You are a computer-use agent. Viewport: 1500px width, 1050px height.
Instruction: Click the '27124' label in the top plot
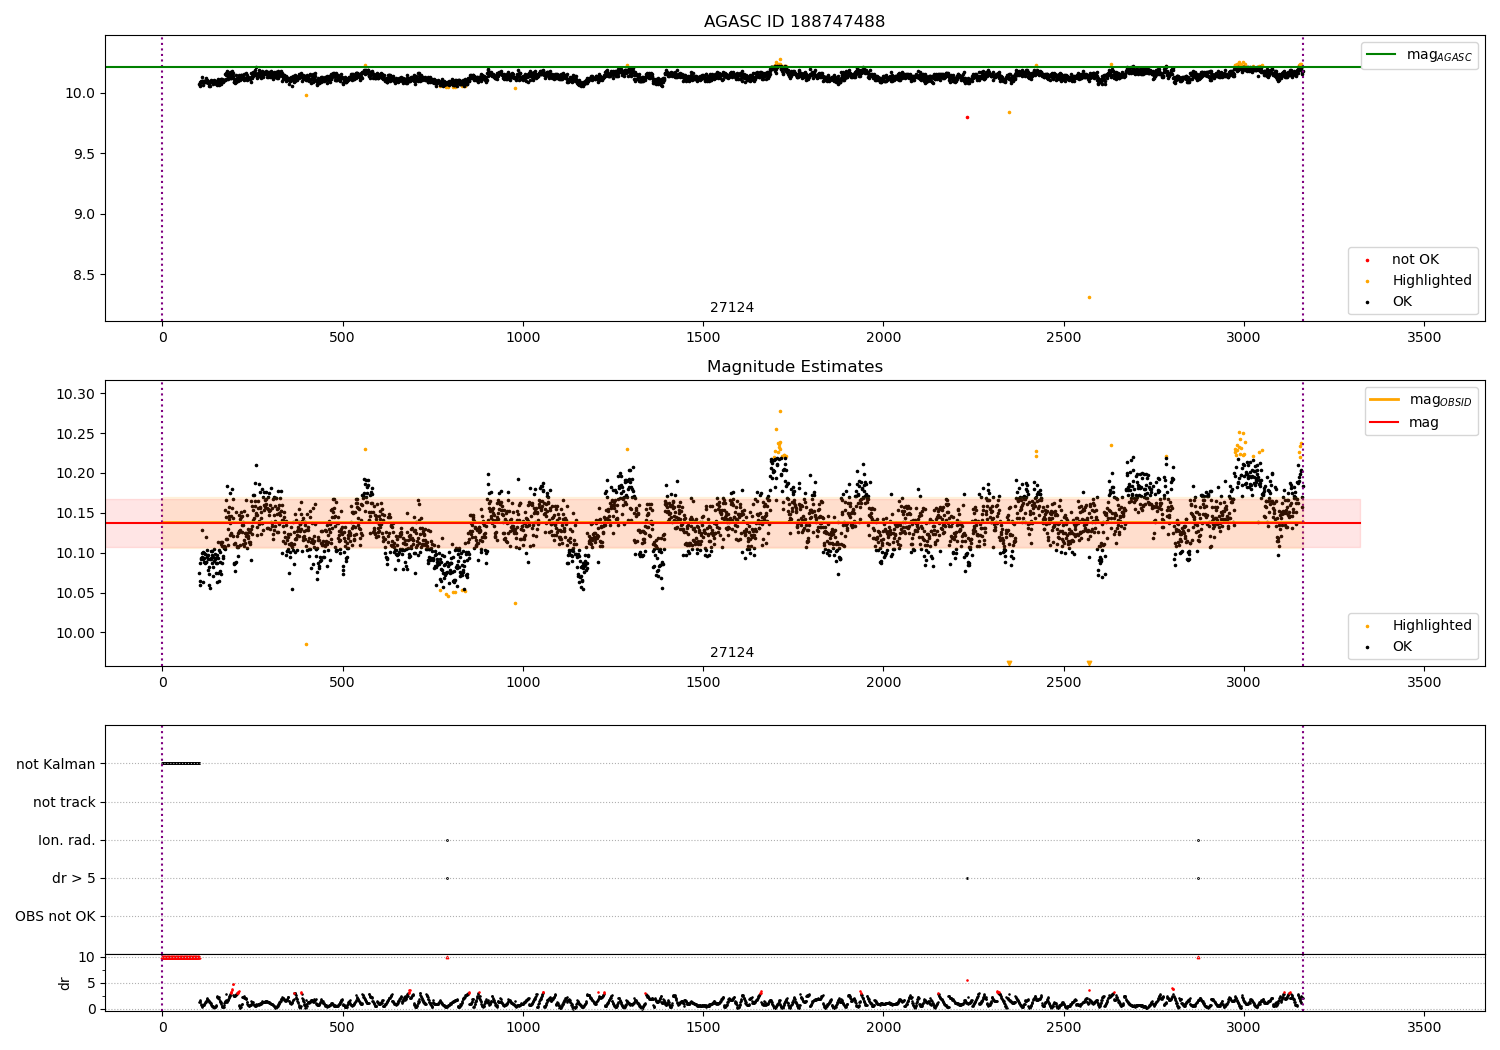(x=732, y=308)
